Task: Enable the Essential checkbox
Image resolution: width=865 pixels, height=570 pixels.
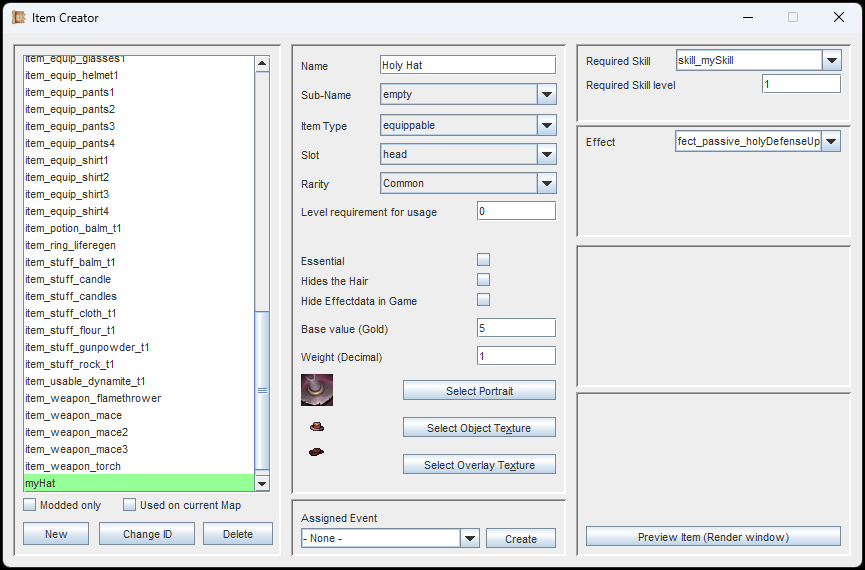Action: pos(483,260)
